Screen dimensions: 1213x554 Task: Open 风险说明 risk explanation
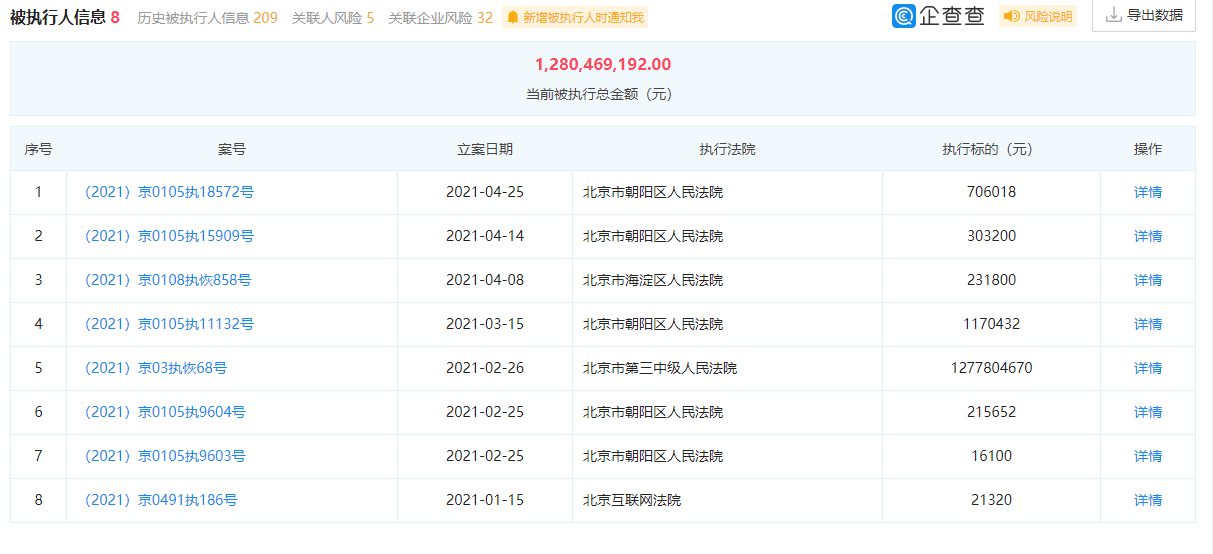pyautogui.click(x=1038, y=17)
